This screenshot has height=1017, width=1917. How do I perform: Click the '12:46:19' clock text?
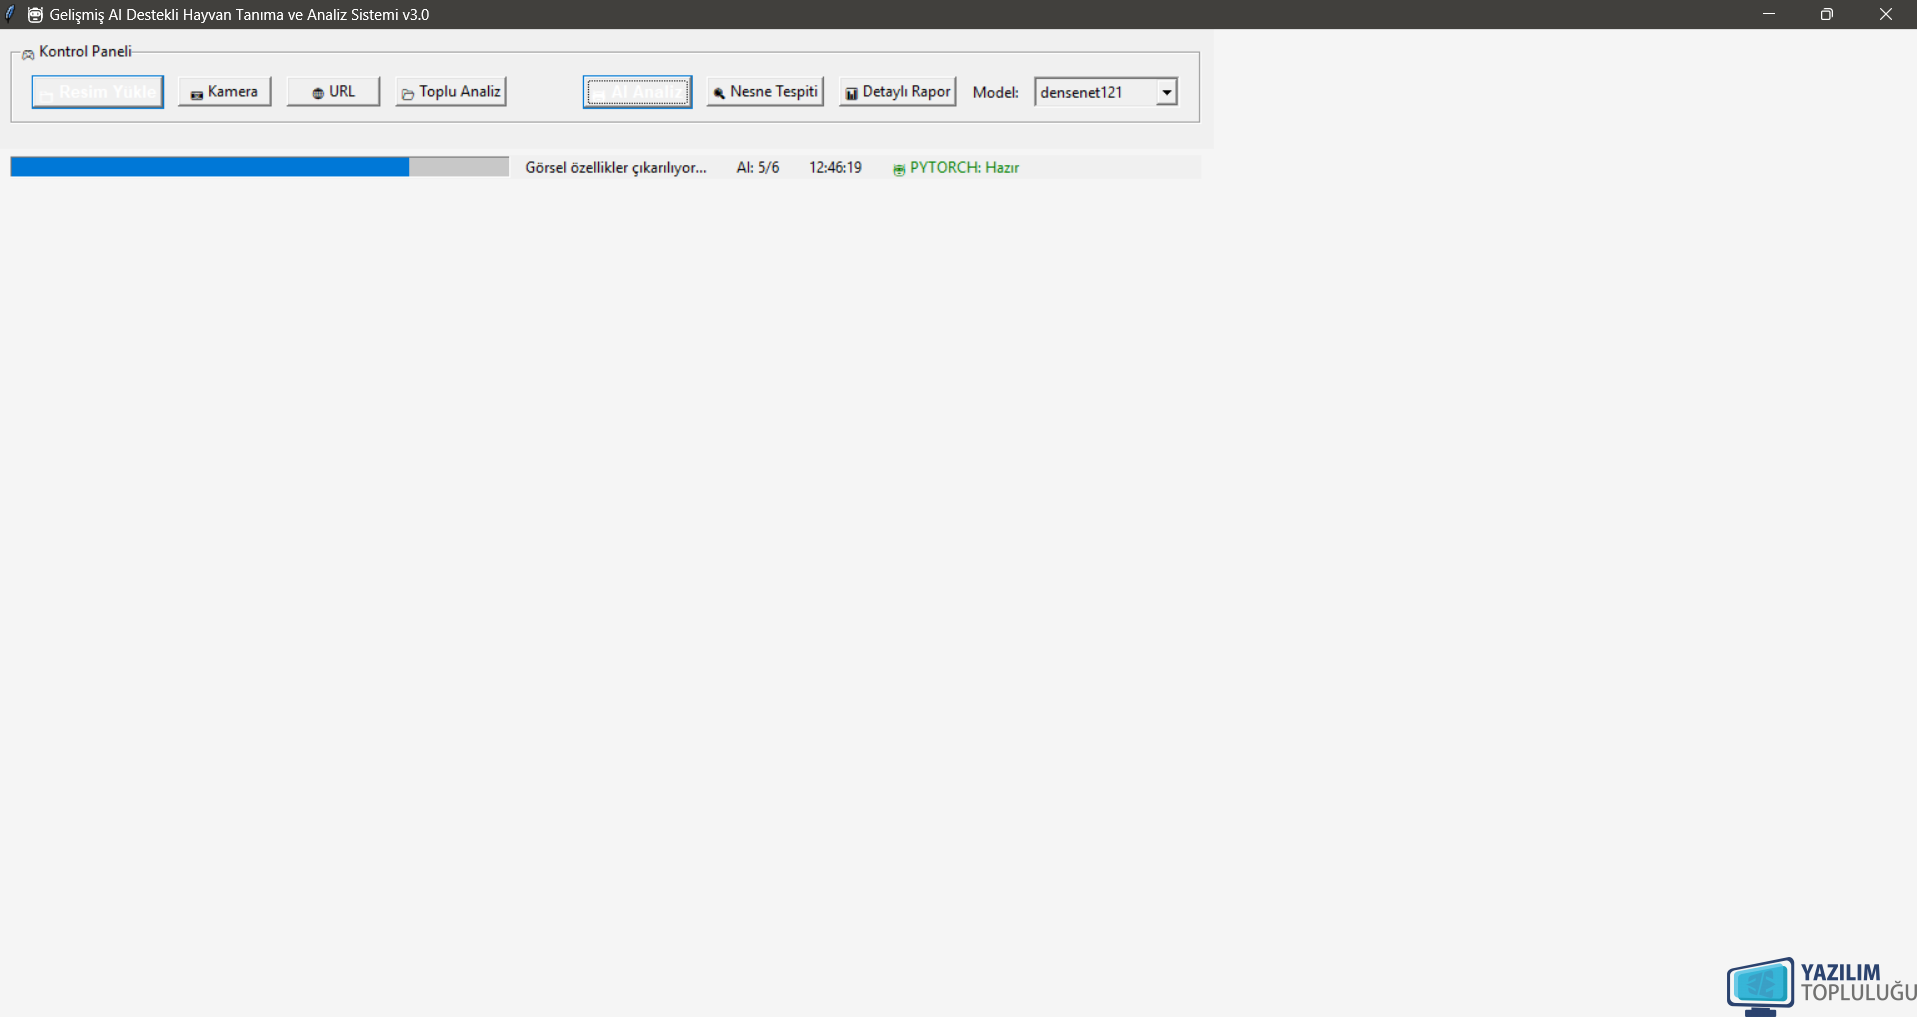point(835,167)
